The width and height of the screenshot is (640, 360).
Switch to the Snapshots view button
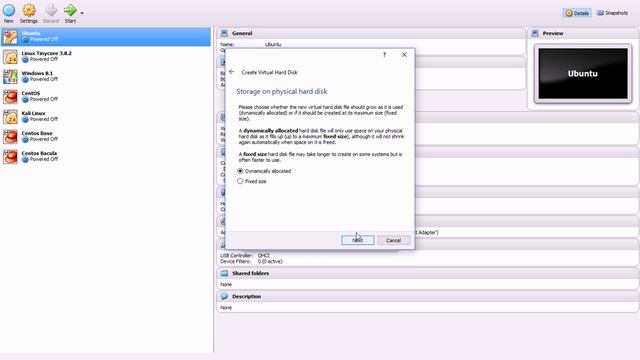click(612, 13)
